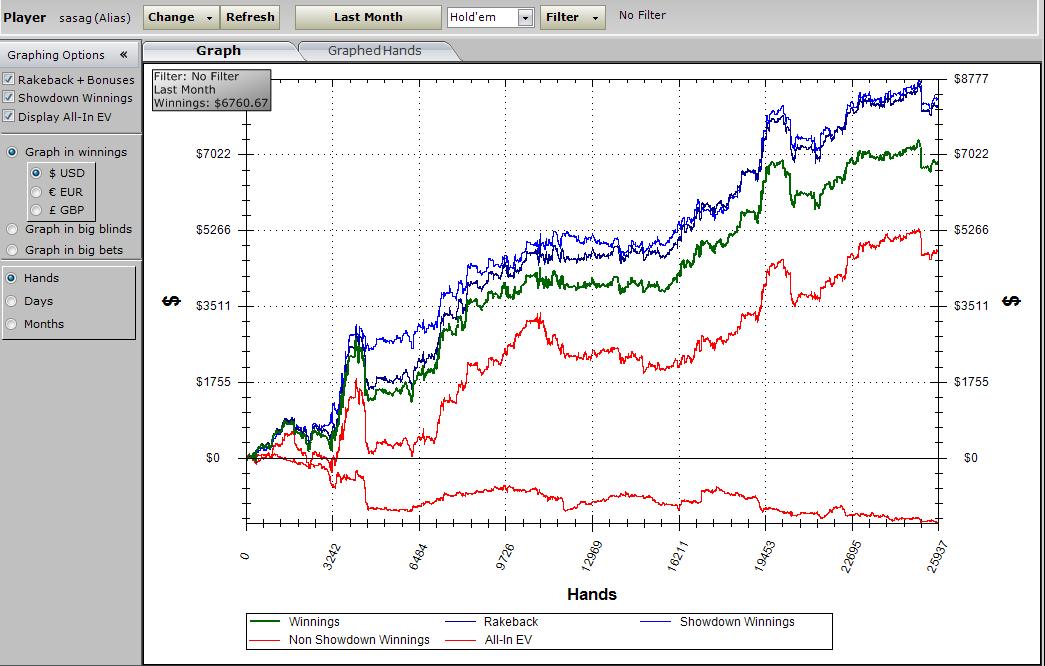This screenshot has height=666, width=1045.
Task: Open the Change player dropdown
Action: click(181, 17)
